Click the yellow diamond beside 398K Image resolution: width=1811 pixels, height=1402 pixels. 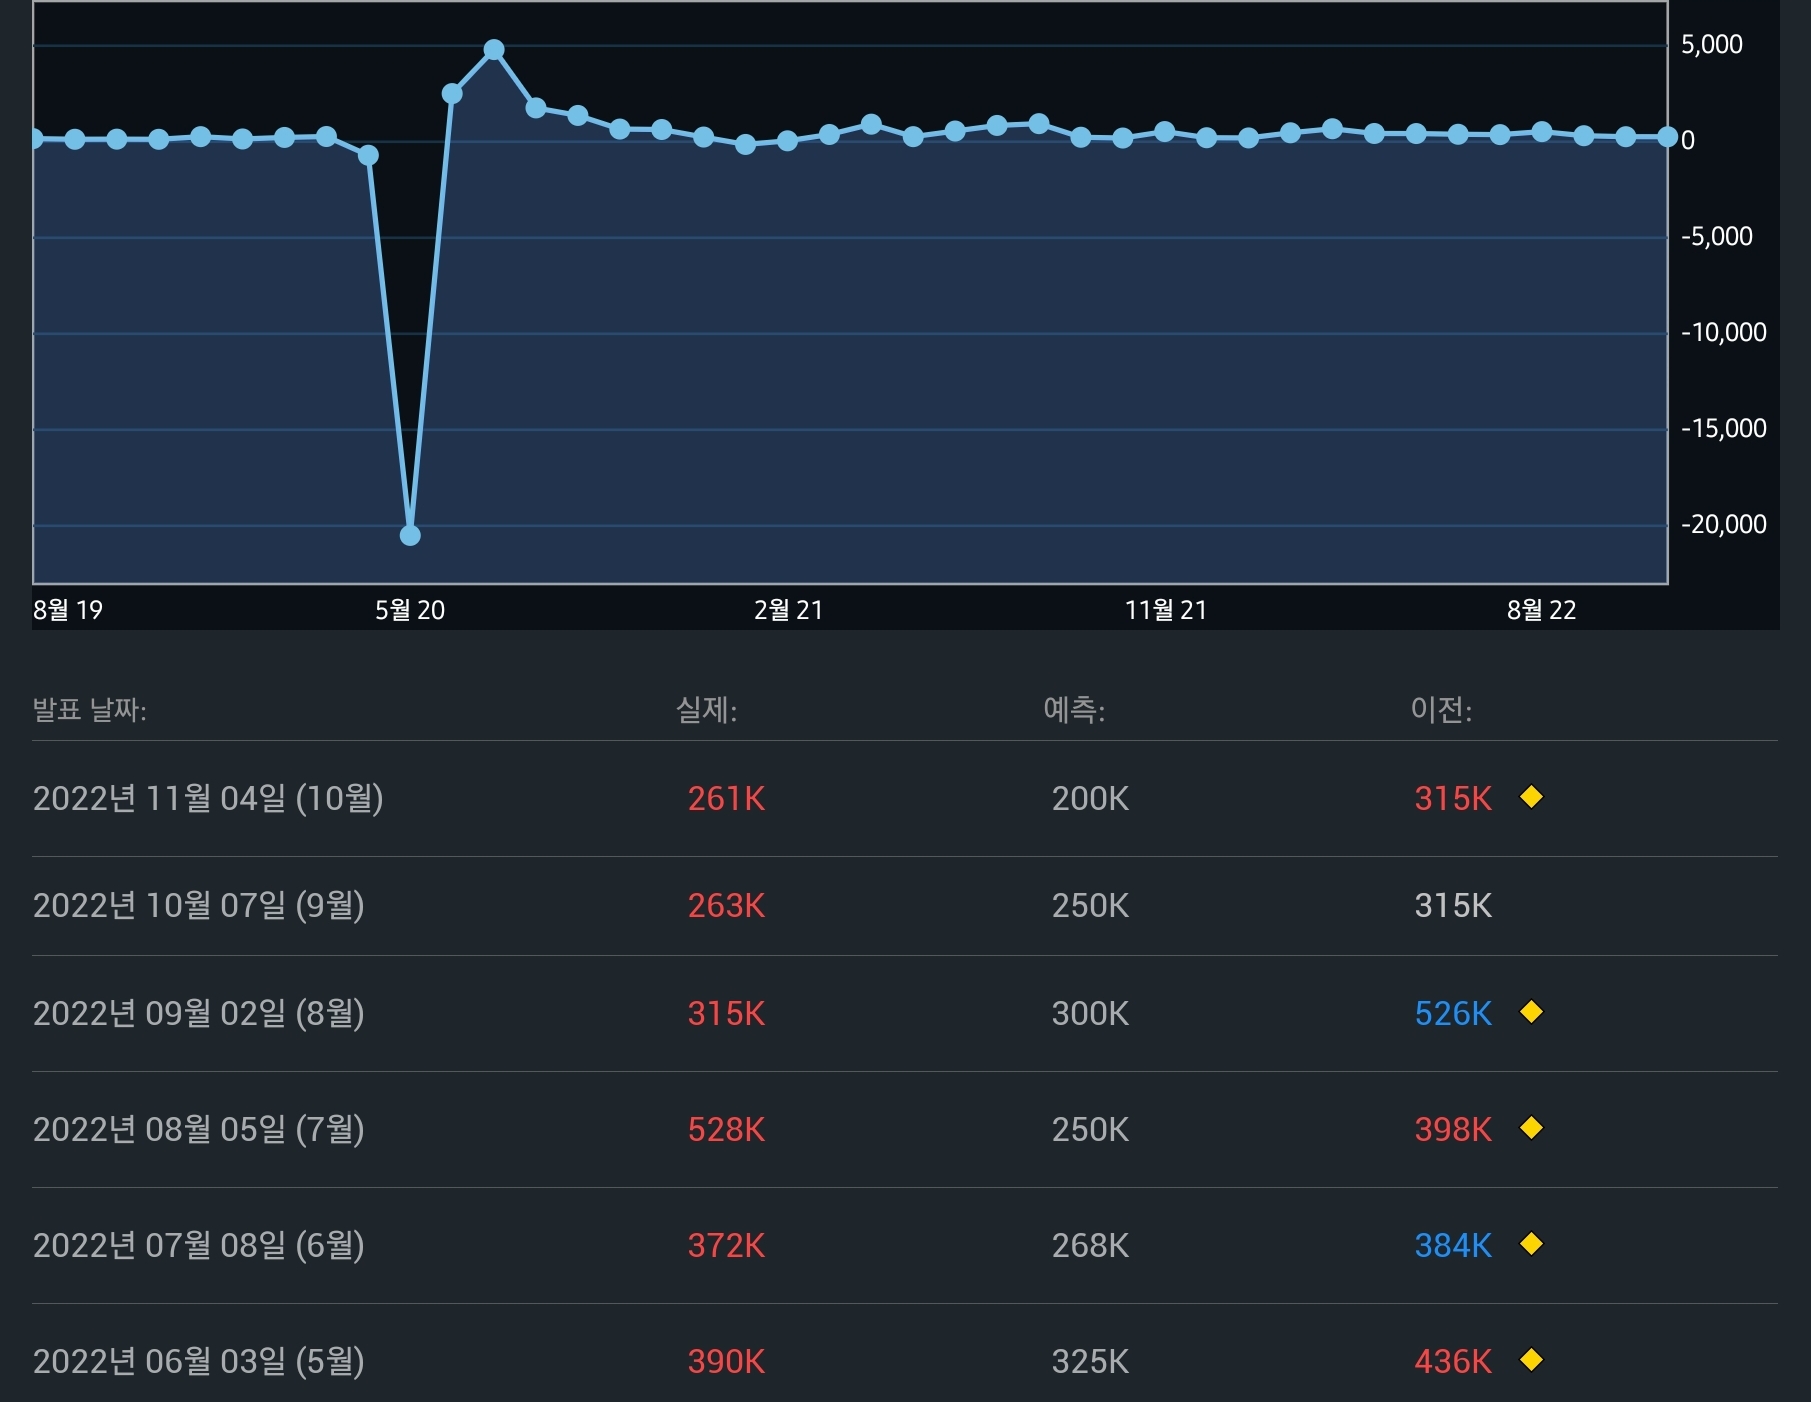[1531, 1128]
